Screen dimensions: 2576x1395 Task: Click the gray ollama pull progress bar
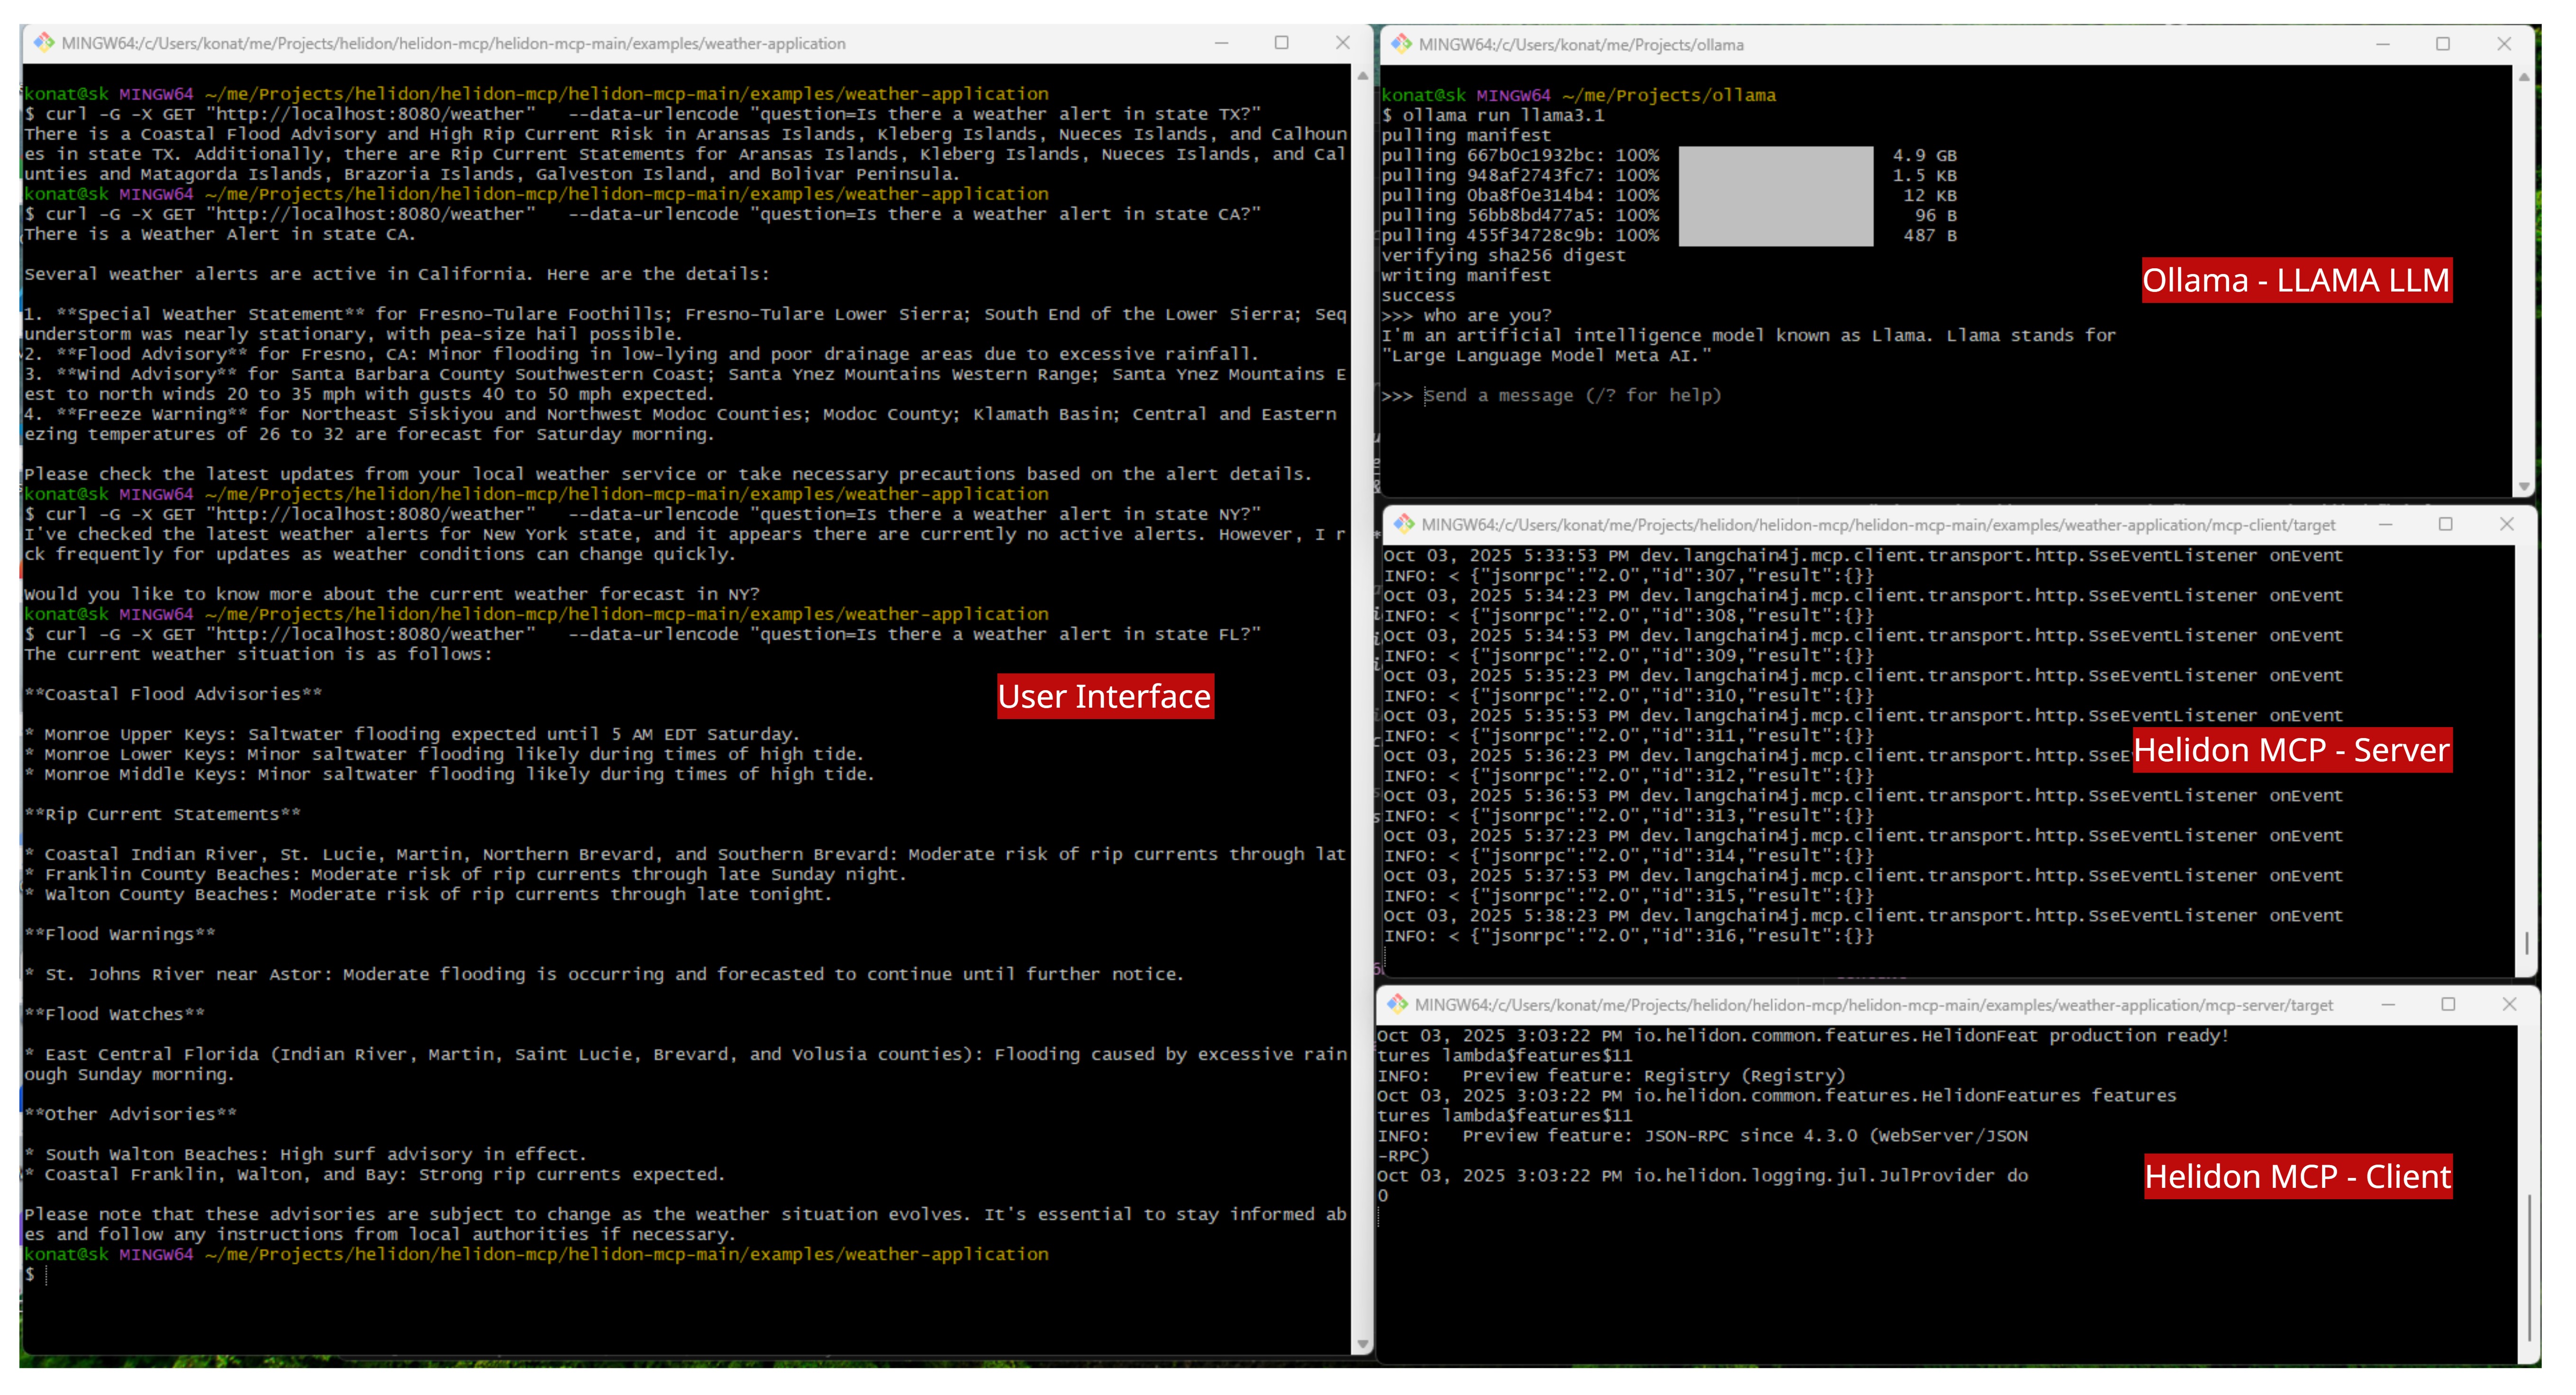pyautogui.click(x=1775, y=196)
